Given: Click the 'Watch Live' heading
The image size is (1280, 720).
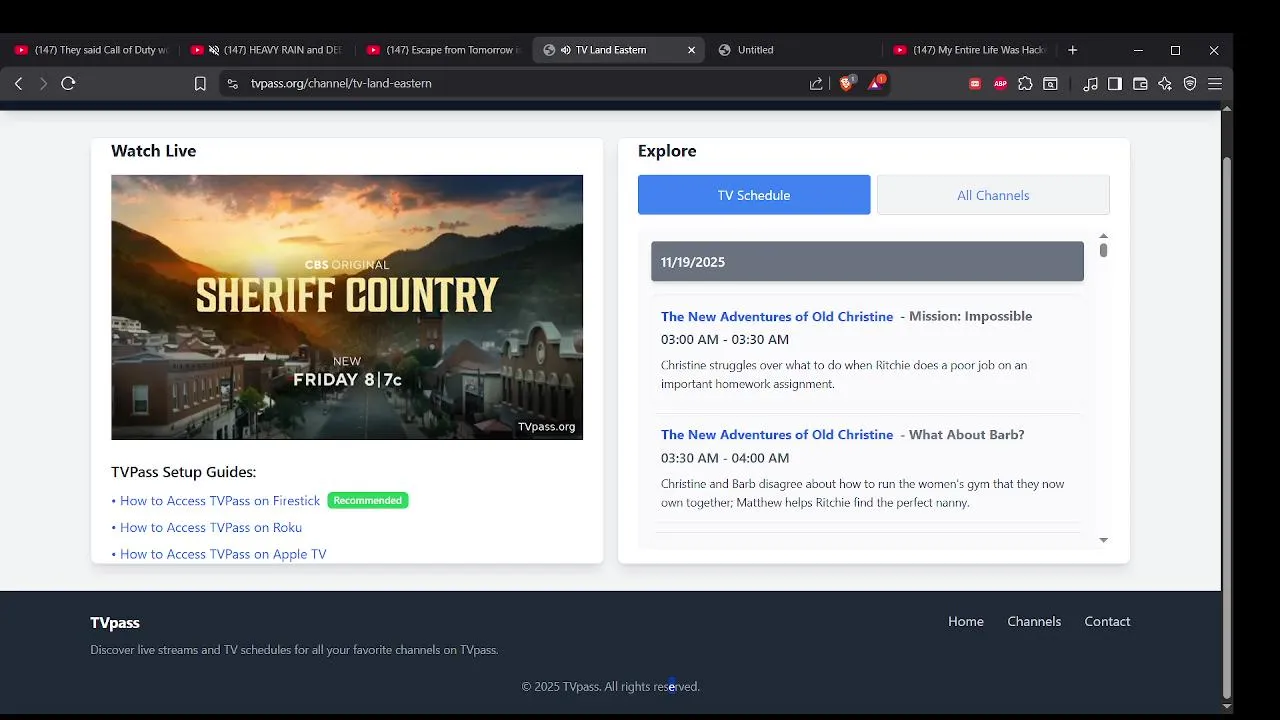Looking at the screenshot, I should coord(153,151).
